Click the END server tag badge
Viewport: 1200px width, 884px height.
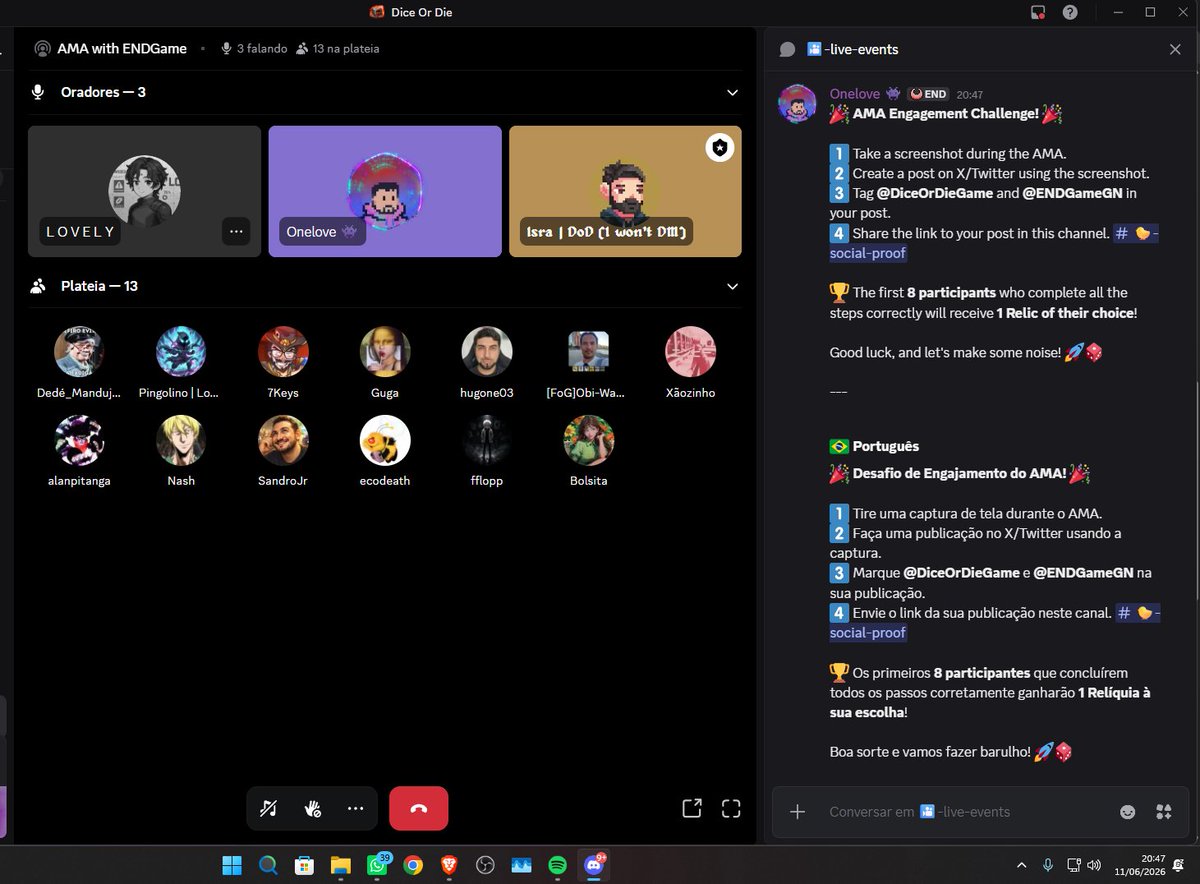[927, 94]
